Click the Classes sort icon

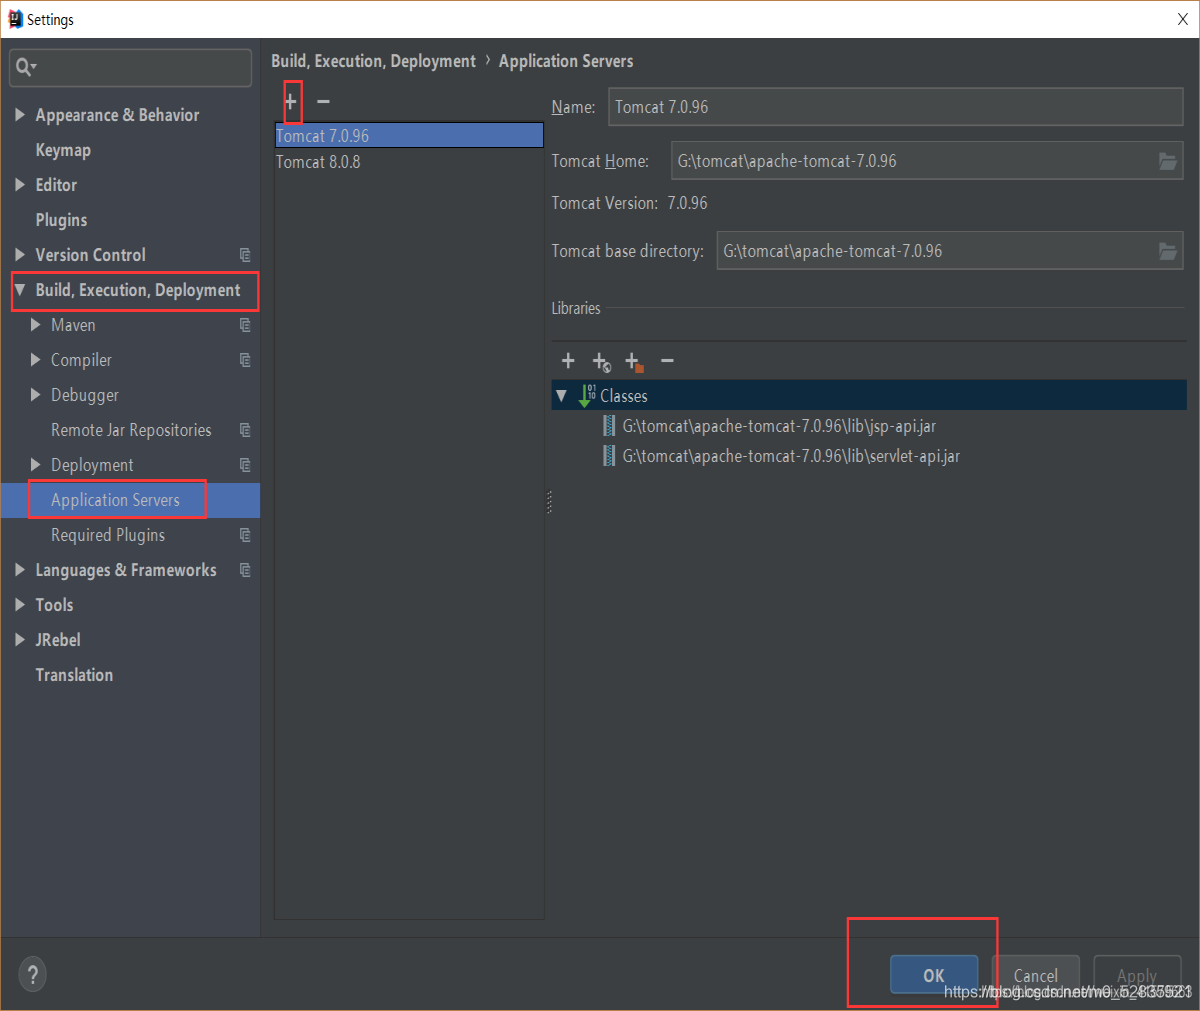(x=587, y=396)
